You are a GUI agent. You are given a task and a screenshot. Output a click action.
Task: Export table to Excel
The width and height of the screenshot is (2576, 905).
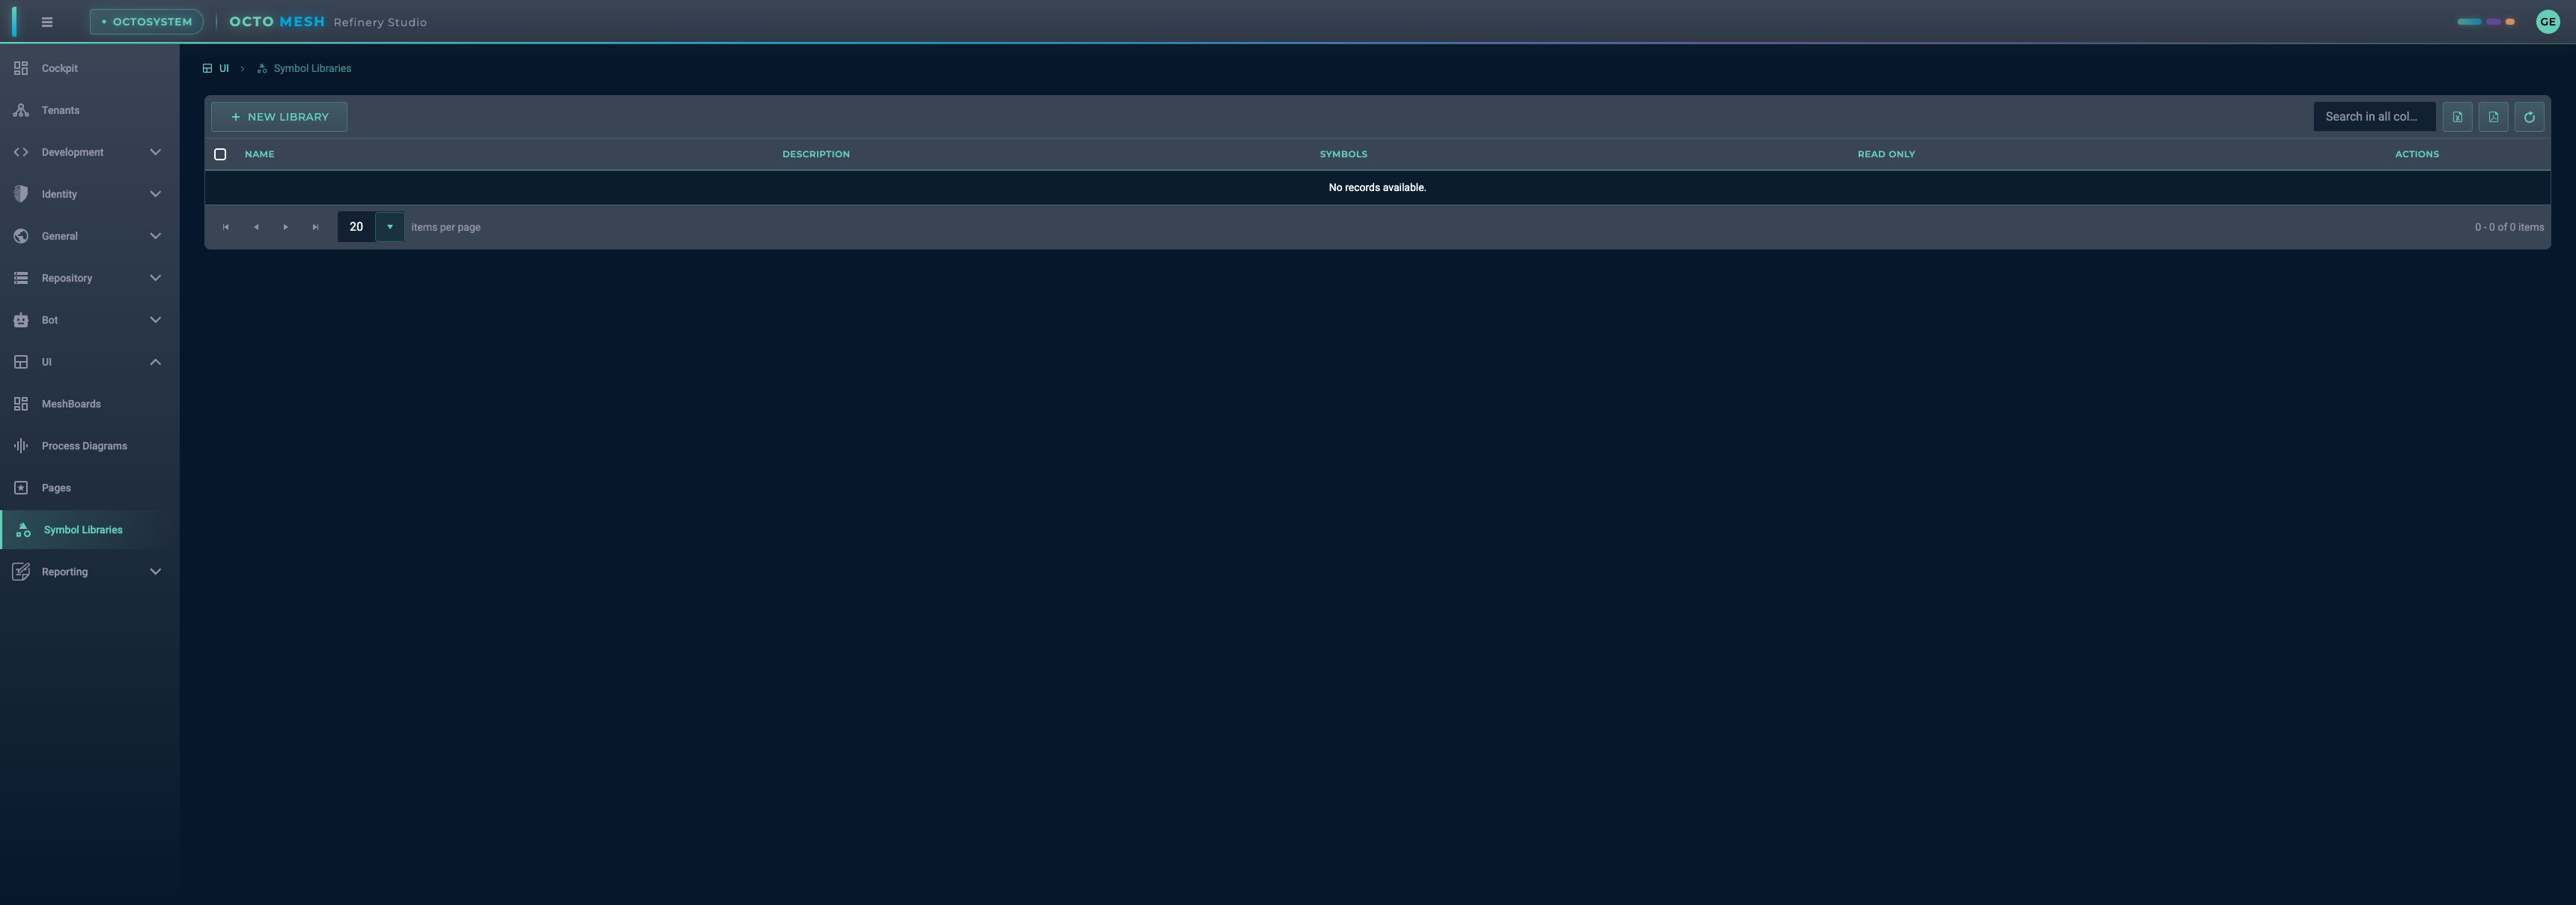[x=2457, y=117]
